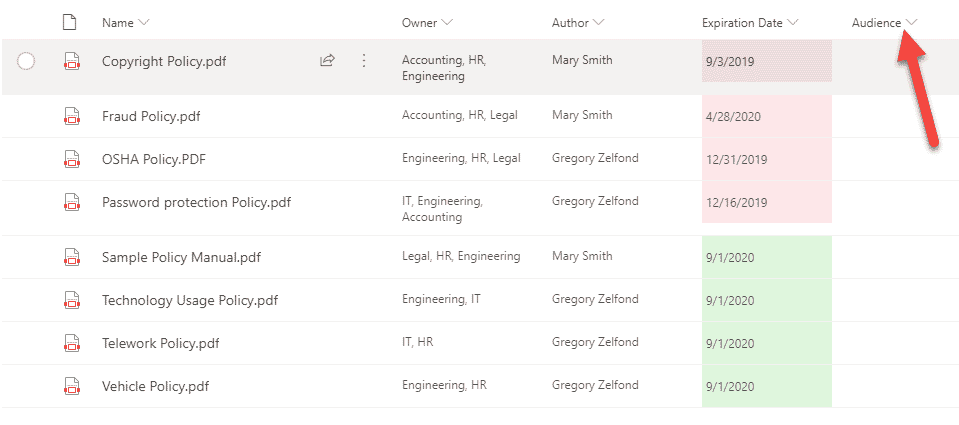Open the Audience column dropdown
959x425 pixels.
point(911,22)
